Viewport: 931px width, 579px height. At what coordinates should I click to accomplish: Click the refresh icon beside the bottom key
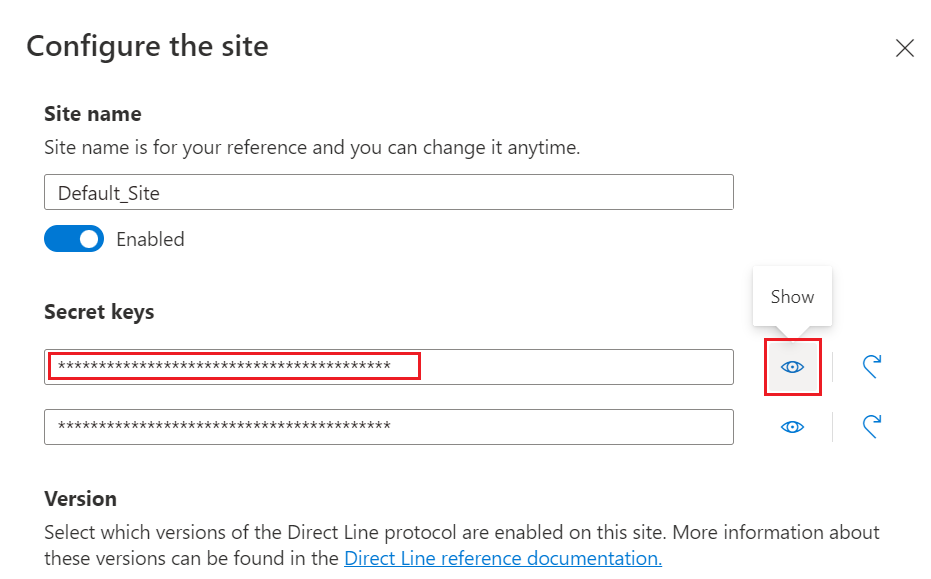pos(870,427)
